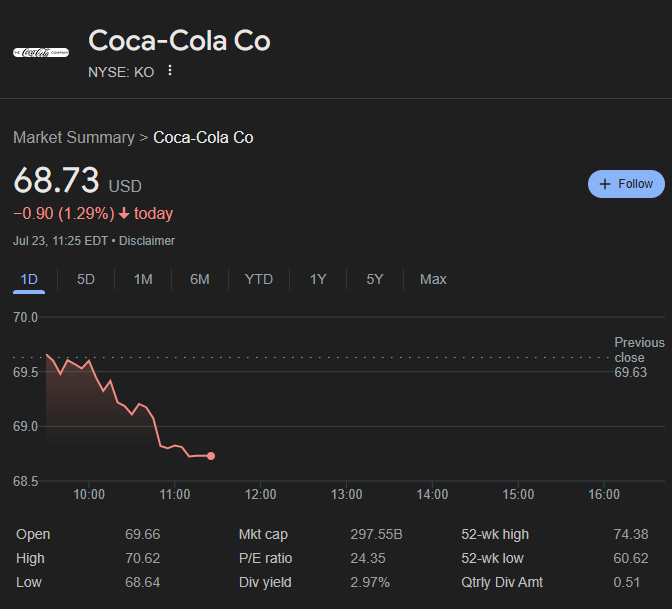The image size is (672, 609).
Task: Click the High value 70.62
Action: tap(143, 558)
